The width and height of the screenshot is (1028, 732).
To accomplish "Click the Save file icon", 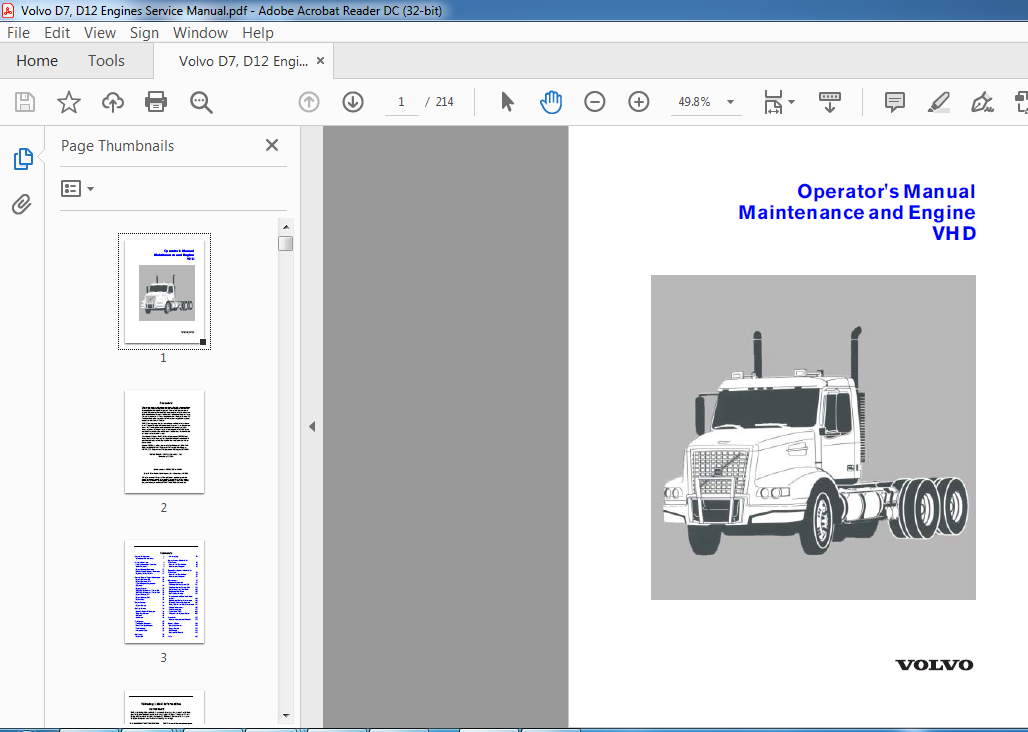I will coord(25,102).
